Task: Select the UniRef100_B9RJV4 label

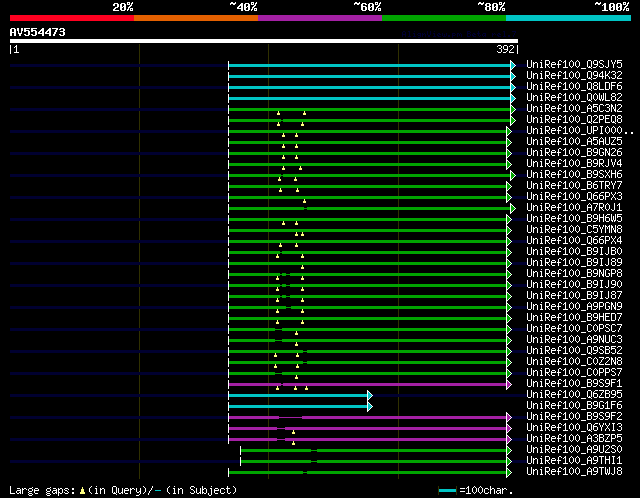Action: pyautogui.click(x=574, y=163)
